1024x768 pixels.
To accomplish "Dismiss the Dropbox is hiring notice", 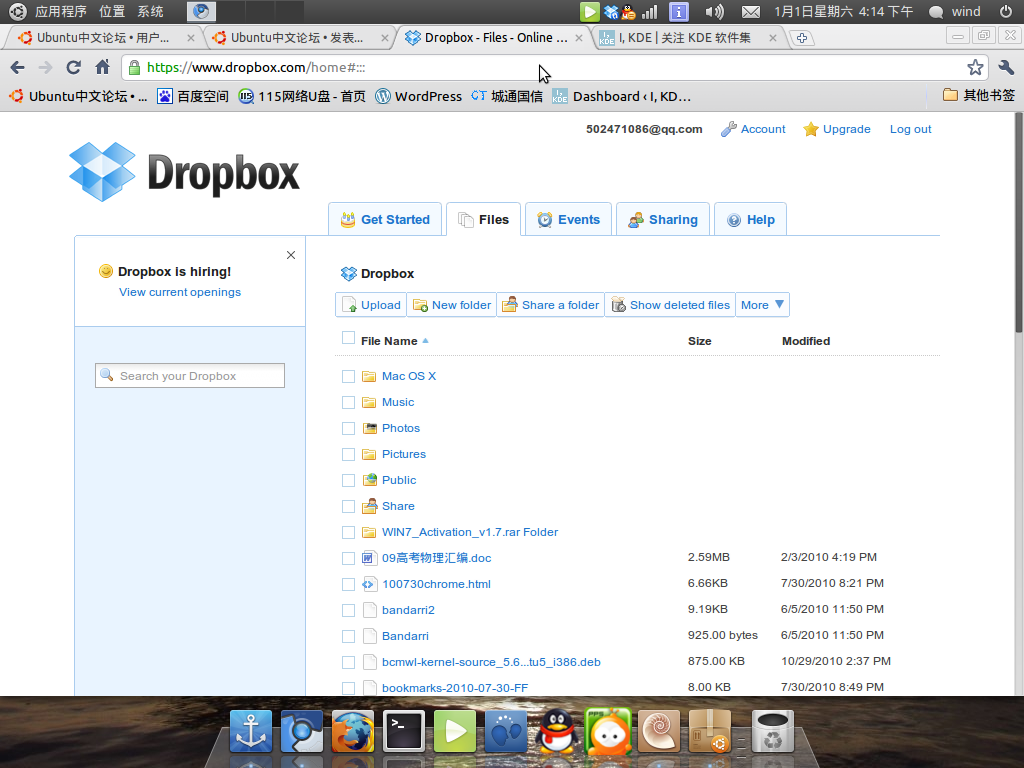I will coord(291,255).
